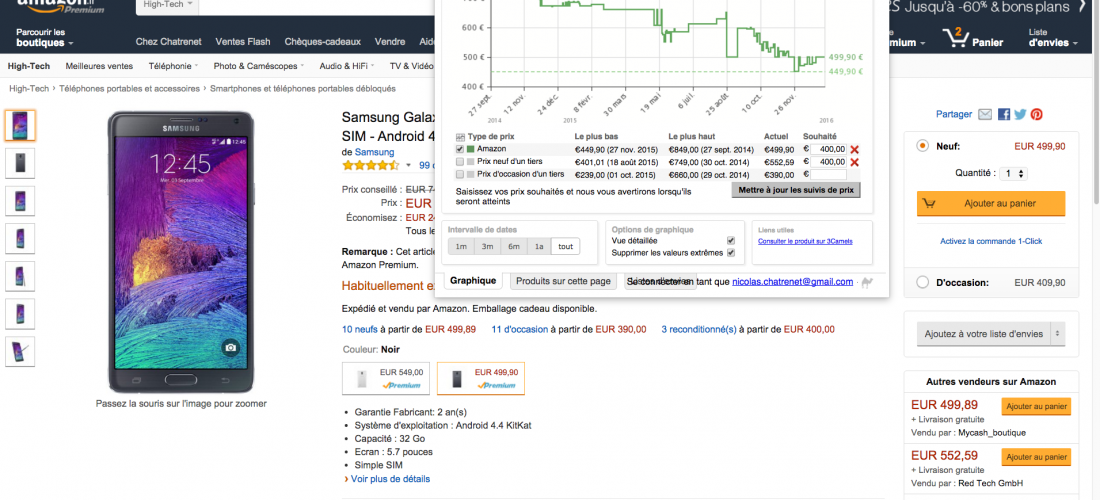1100x500 pixels.
Task: Select last thumbnail with stylus
Action: (20, 352)
